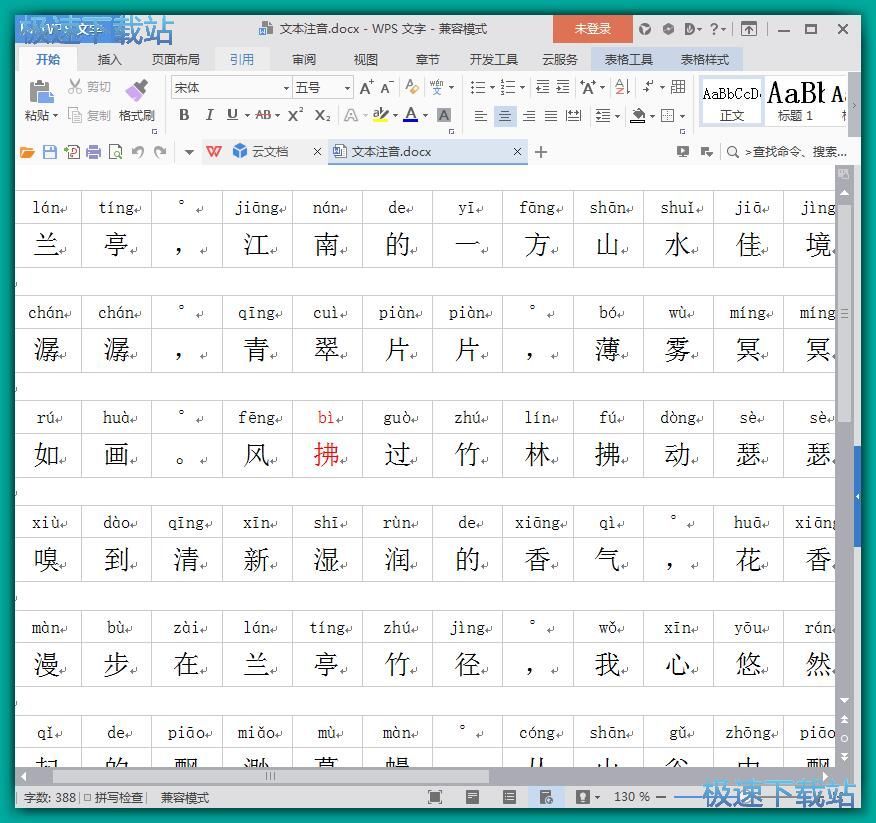Click the Sort A-Z icon
Viewport: 876px width, 823px height.
coord(622,87)
